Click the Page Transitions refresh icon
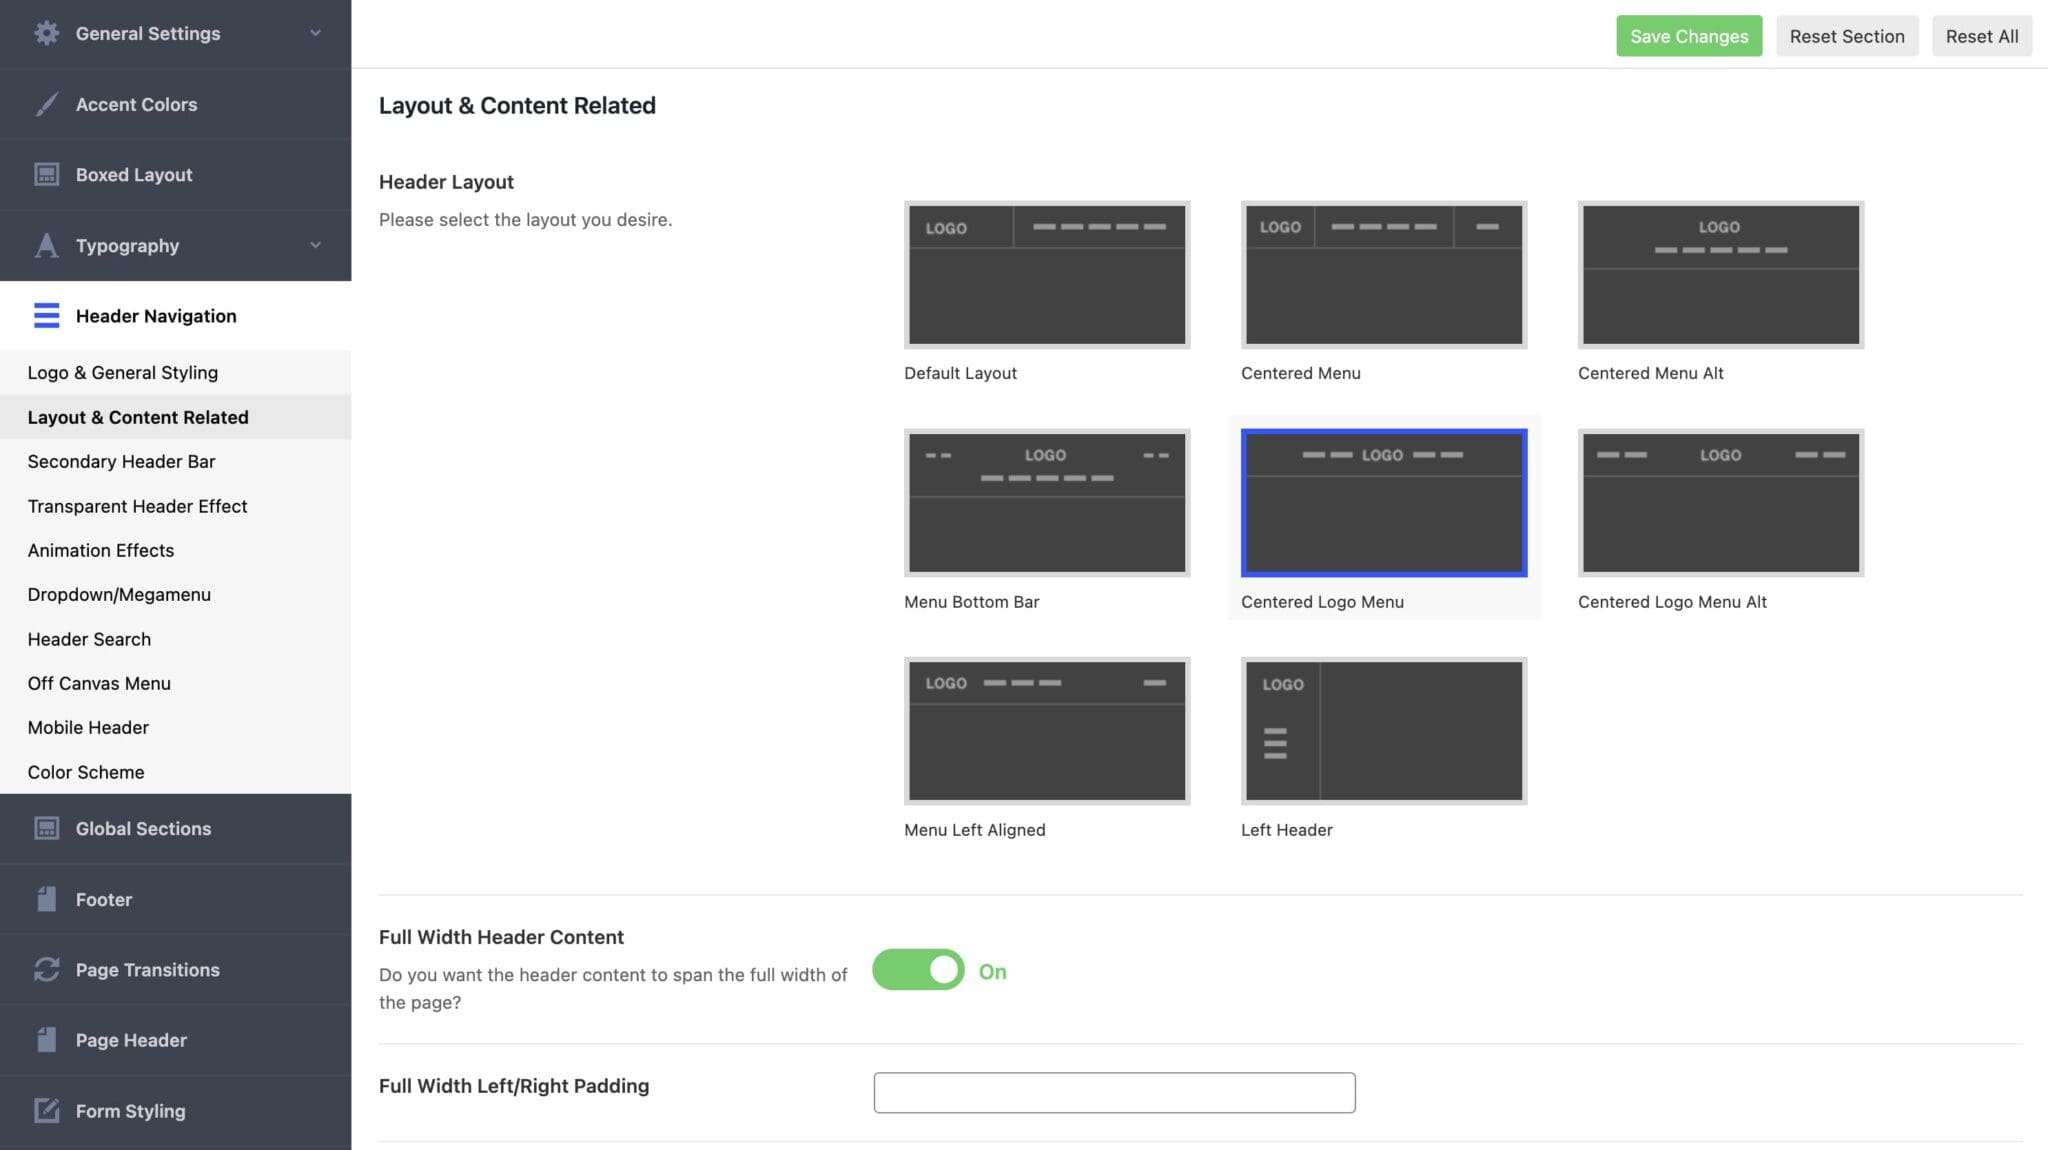This screenshot has height=1150, width=2048. click(46, 969)
